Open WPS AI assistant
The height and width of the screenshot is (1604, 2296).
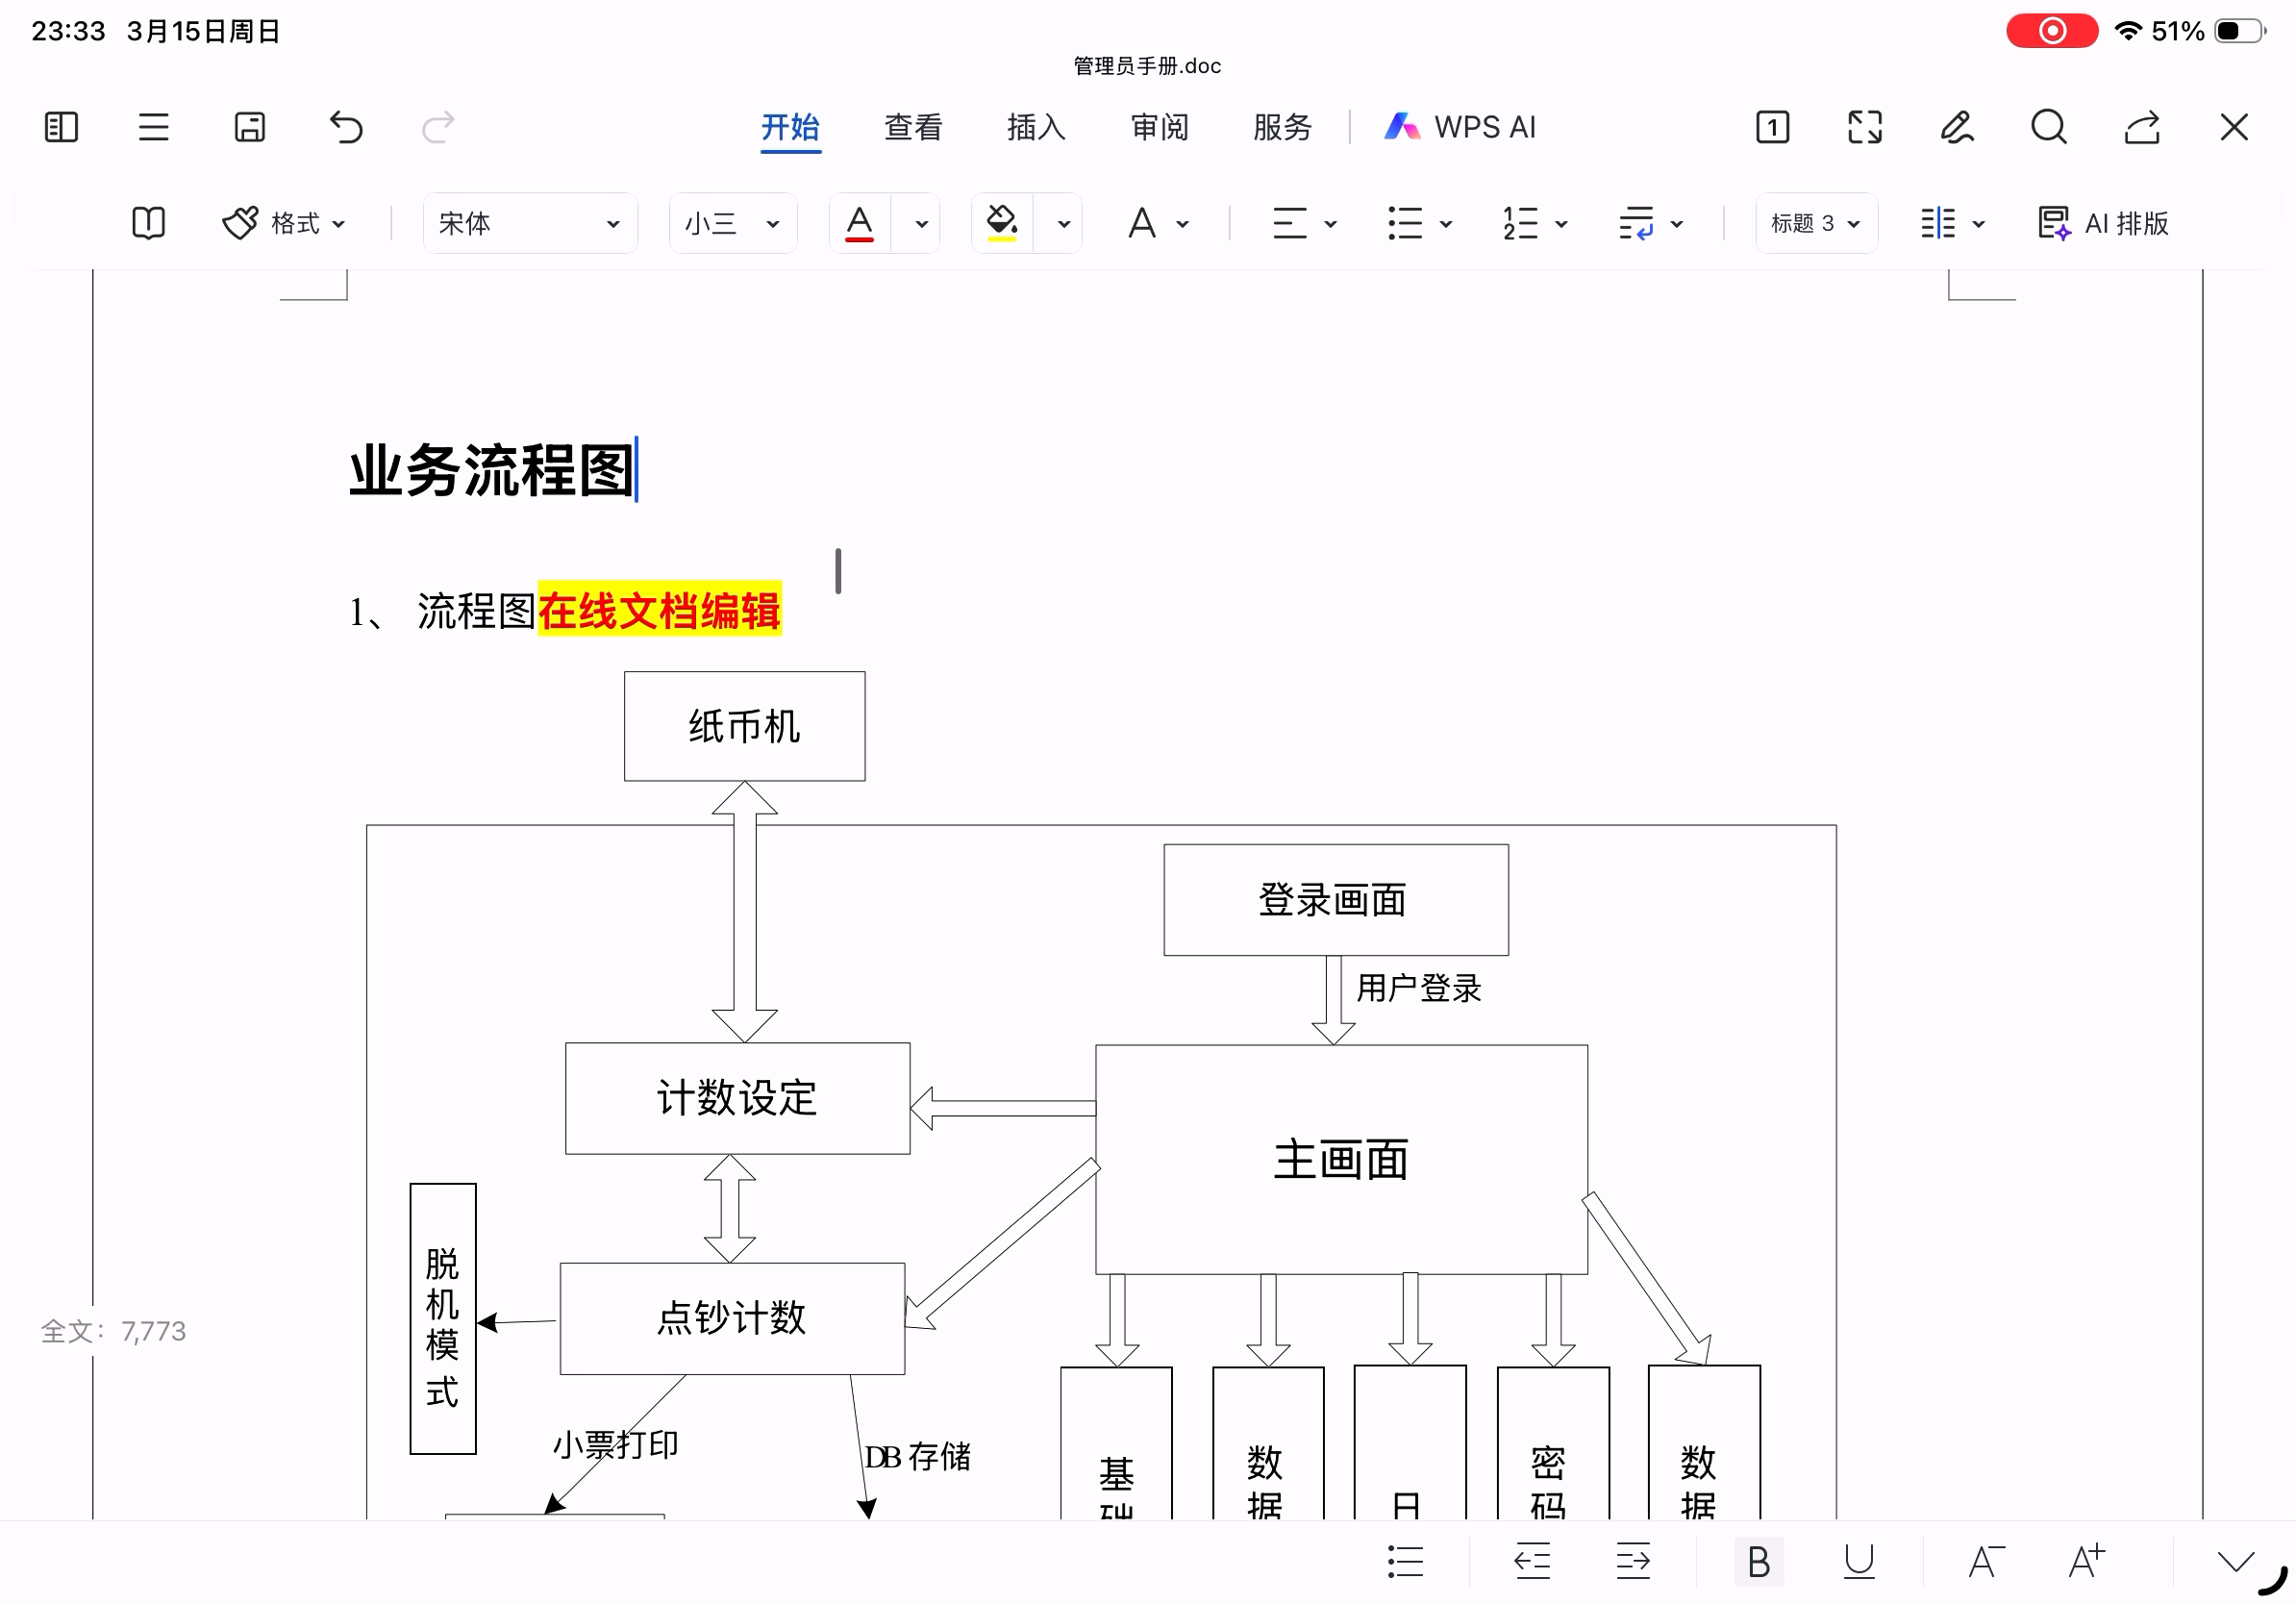click(1460, 127)
